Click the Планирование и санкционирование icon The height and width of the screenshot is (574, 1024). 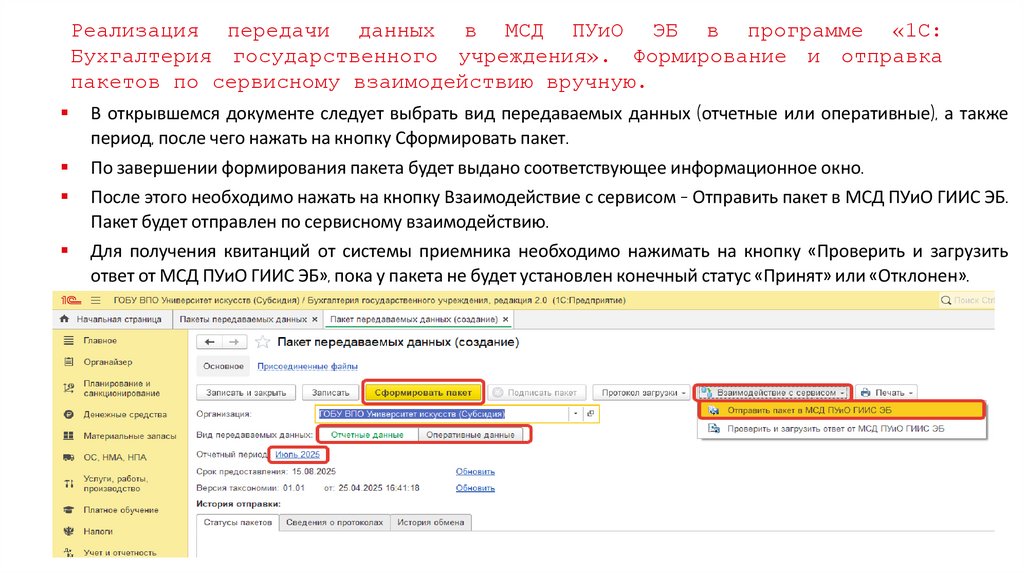point(69,388)
